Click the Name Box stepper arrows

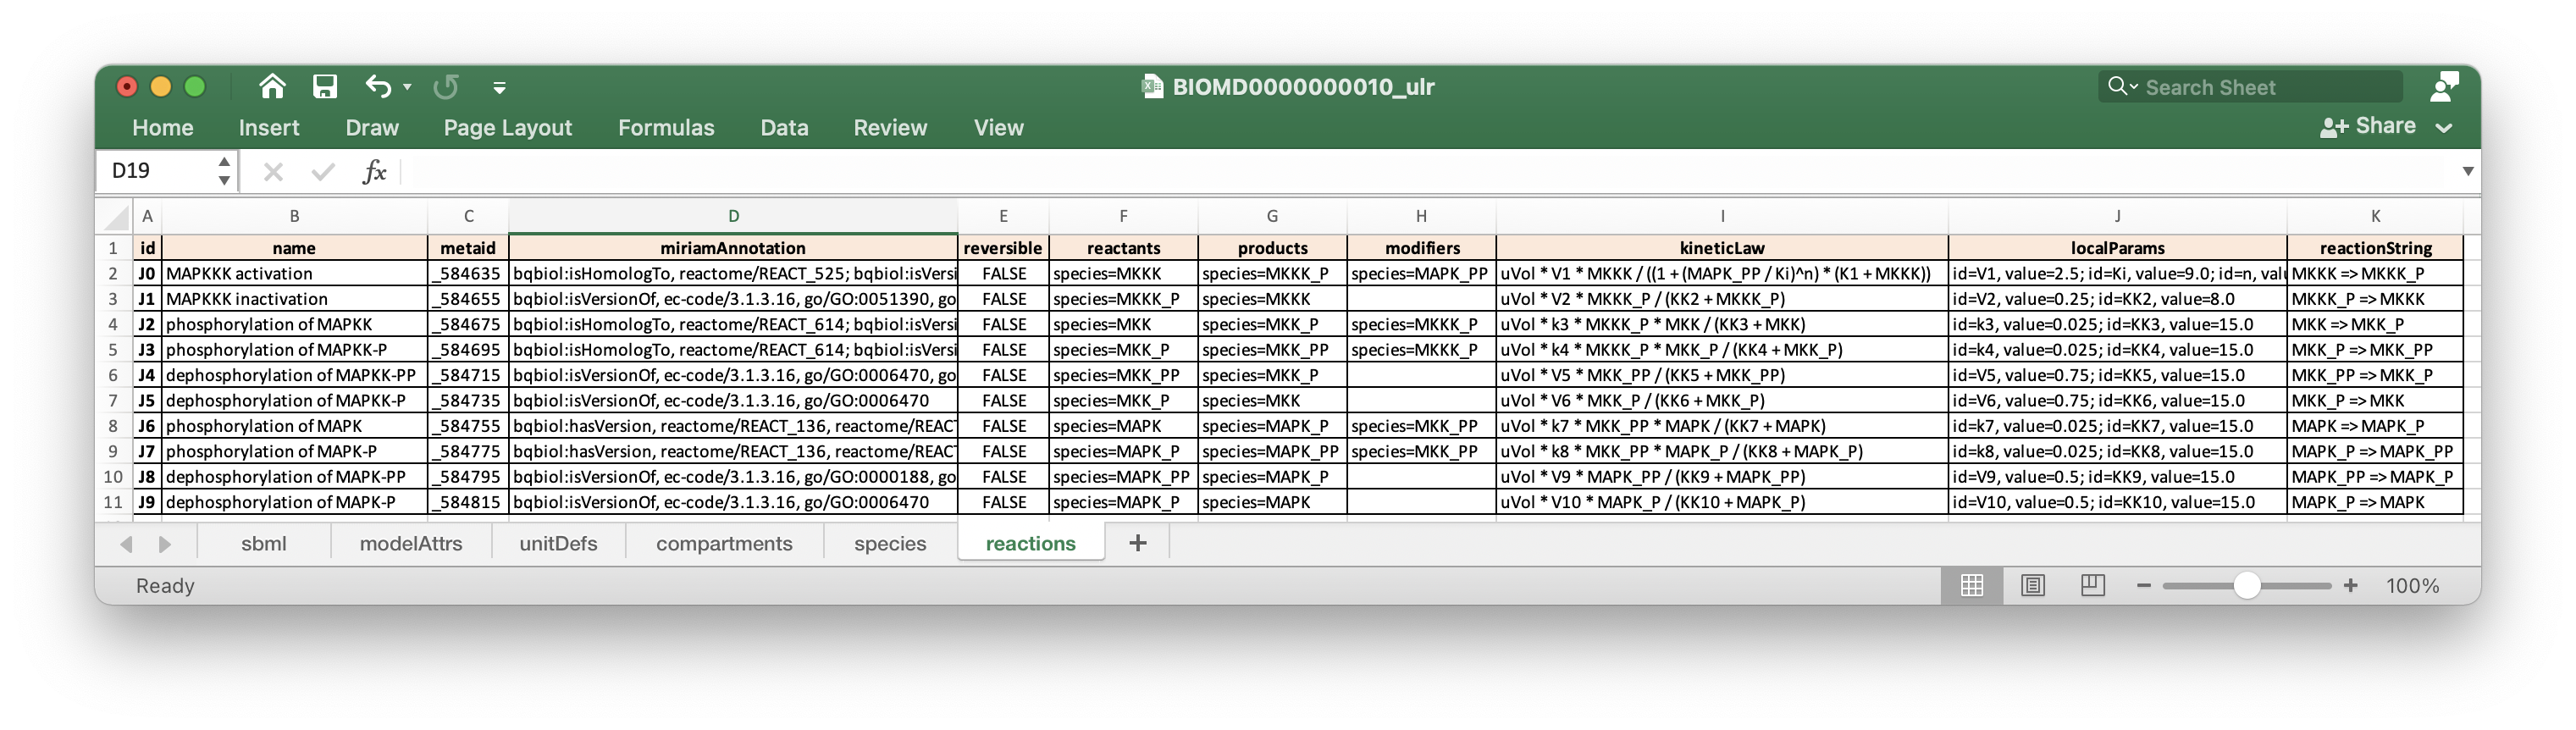click(224, 171)
